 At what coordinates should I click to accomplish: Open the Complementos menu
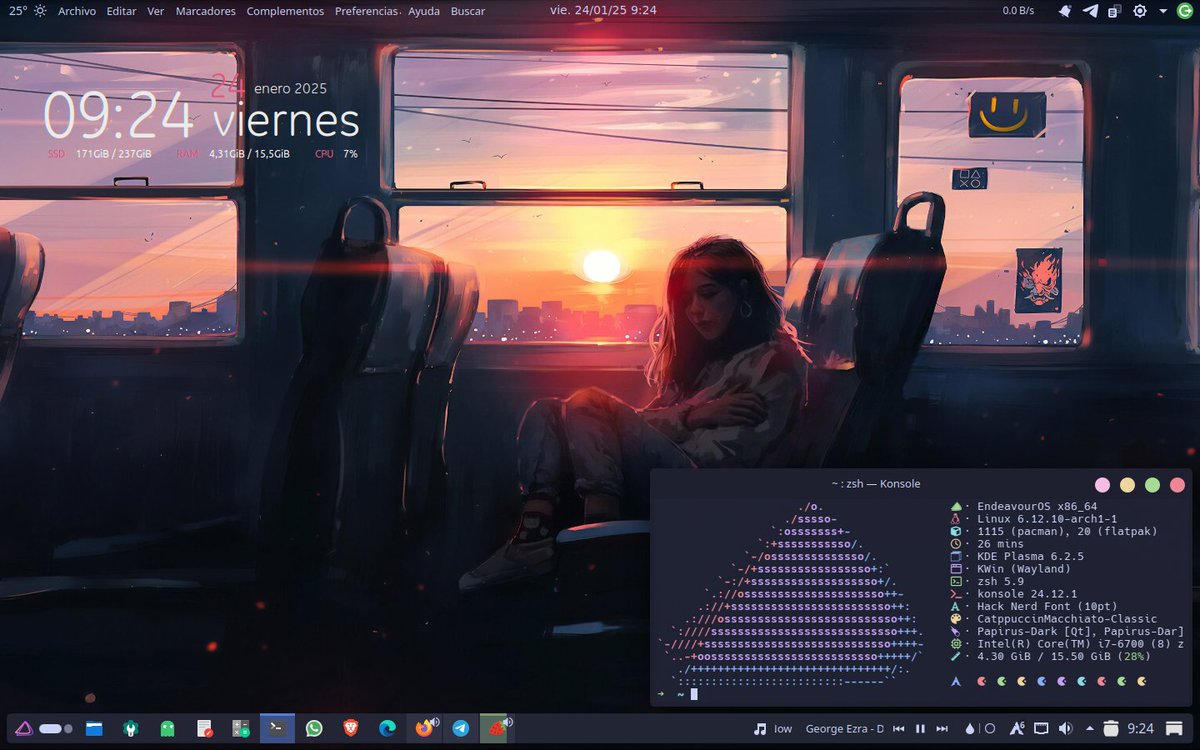coord(285,11)
